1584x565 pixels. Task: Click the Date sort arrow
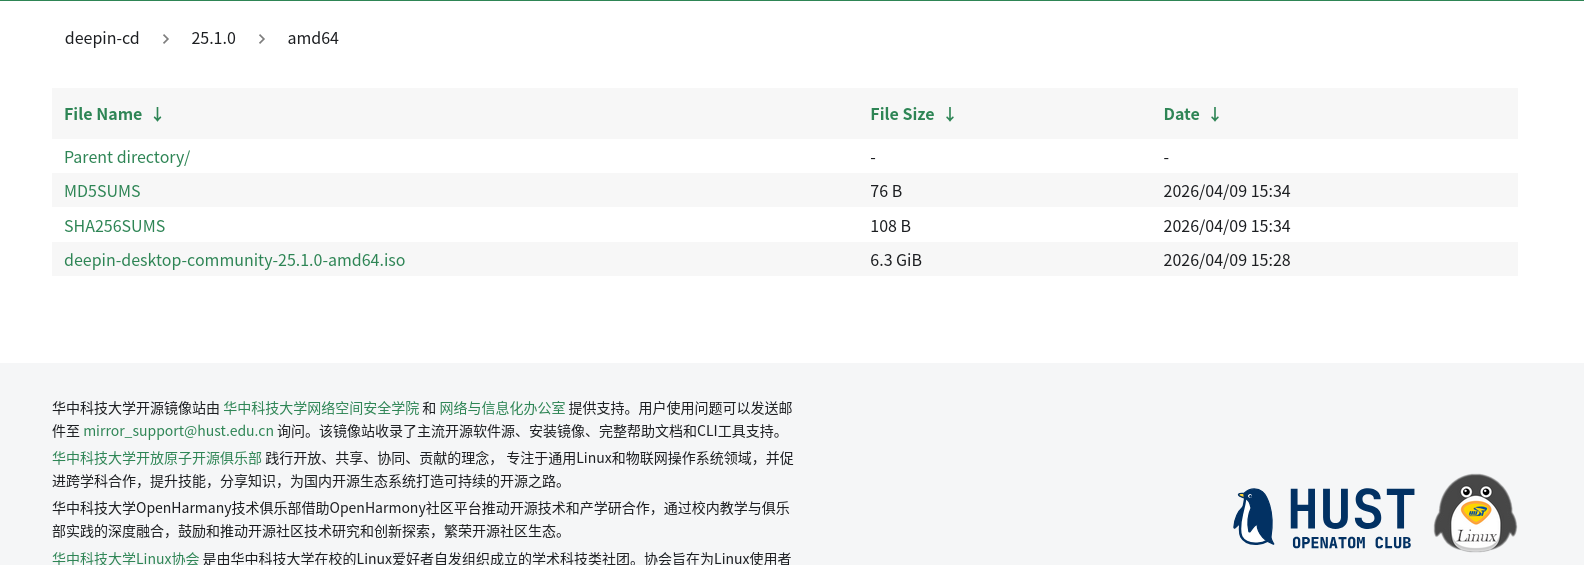click(x=1215, y=114)
